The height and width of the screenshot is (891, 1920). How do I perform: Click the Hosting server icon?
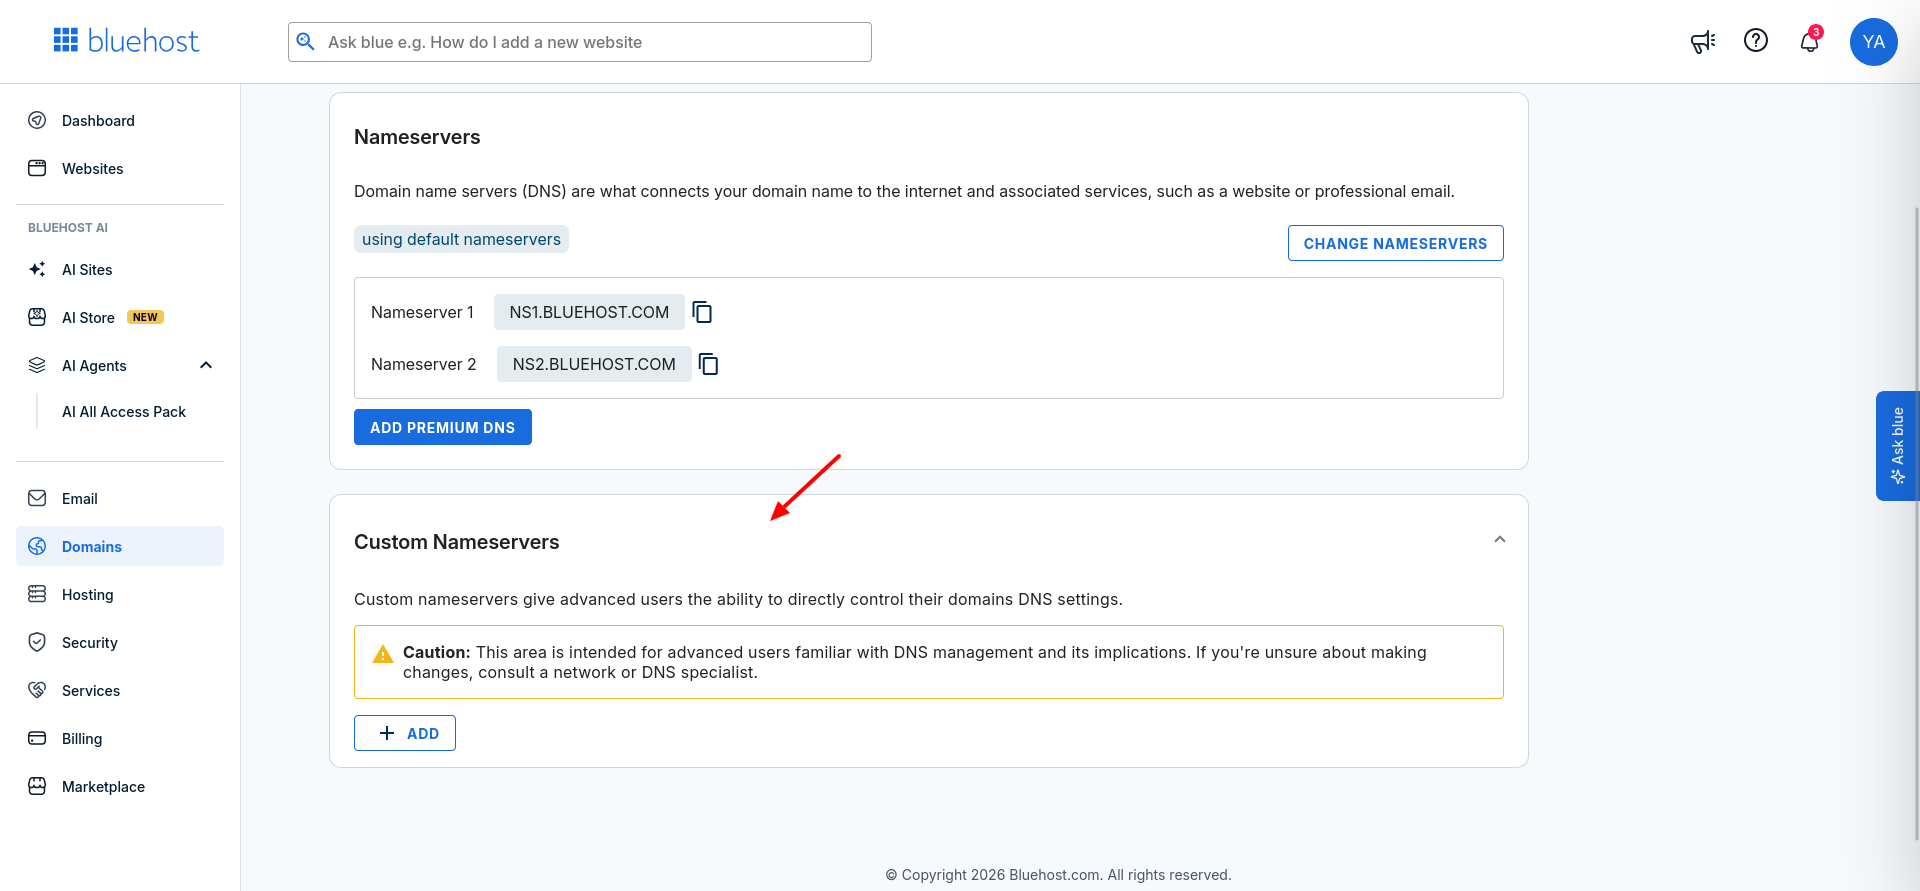pyautogui.click(x=37, y=594)
